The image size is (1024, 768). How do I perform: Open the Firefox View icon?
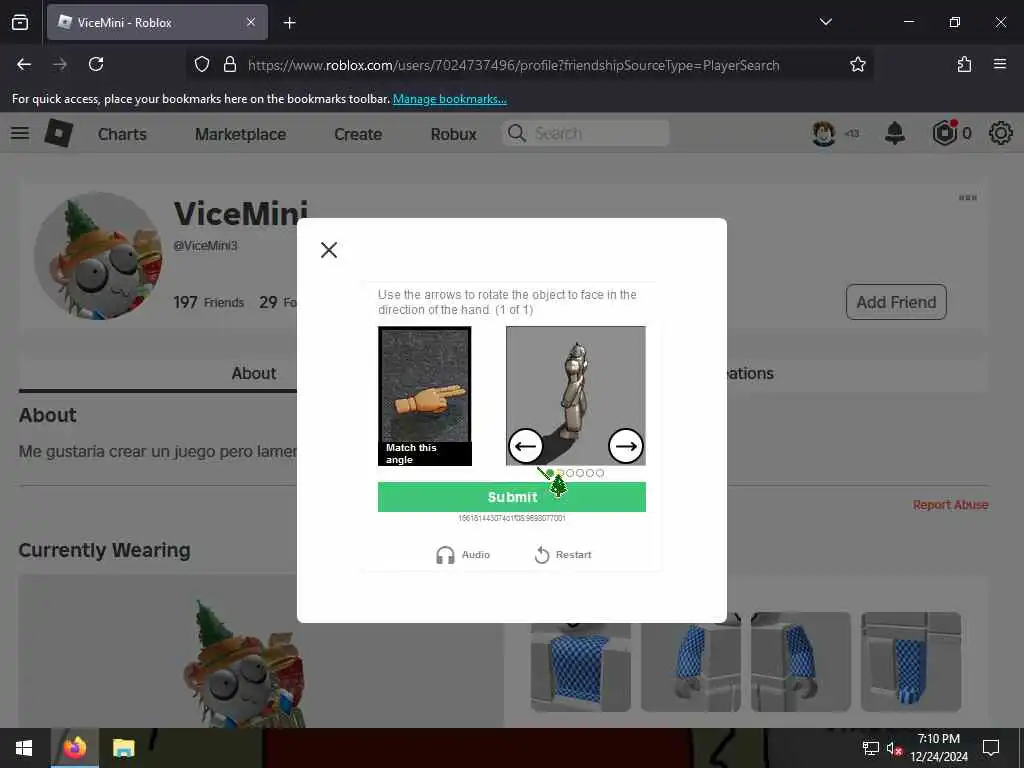tap(20, 22)
